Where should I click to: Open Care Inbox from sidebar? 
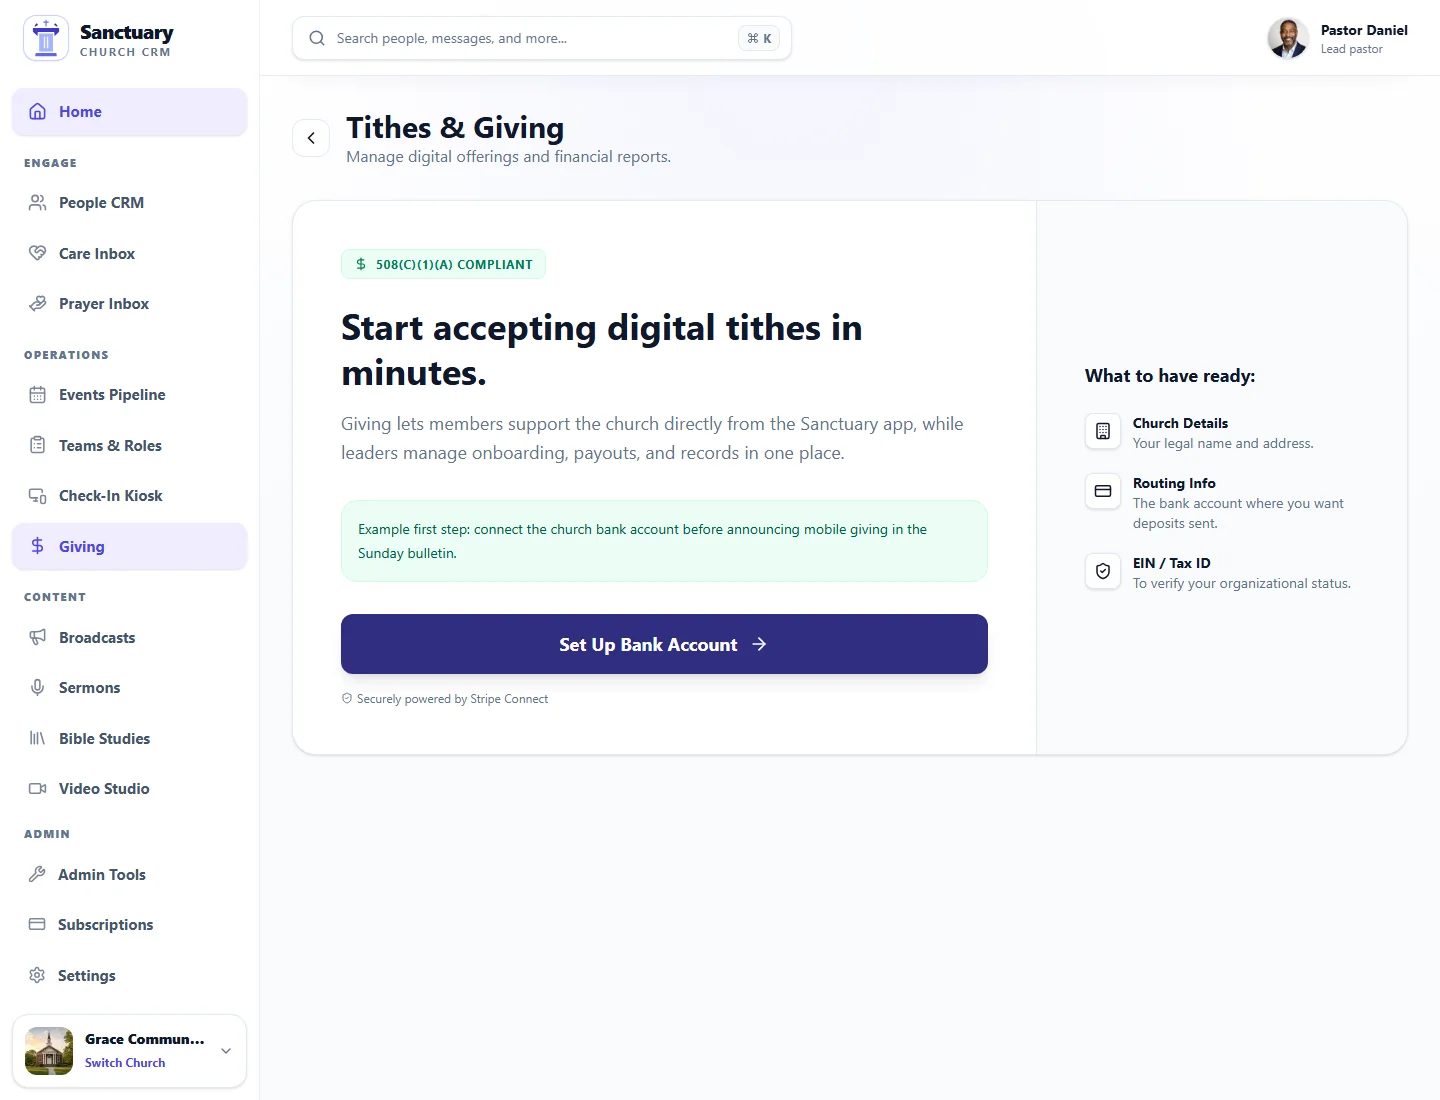coord(130,253)
